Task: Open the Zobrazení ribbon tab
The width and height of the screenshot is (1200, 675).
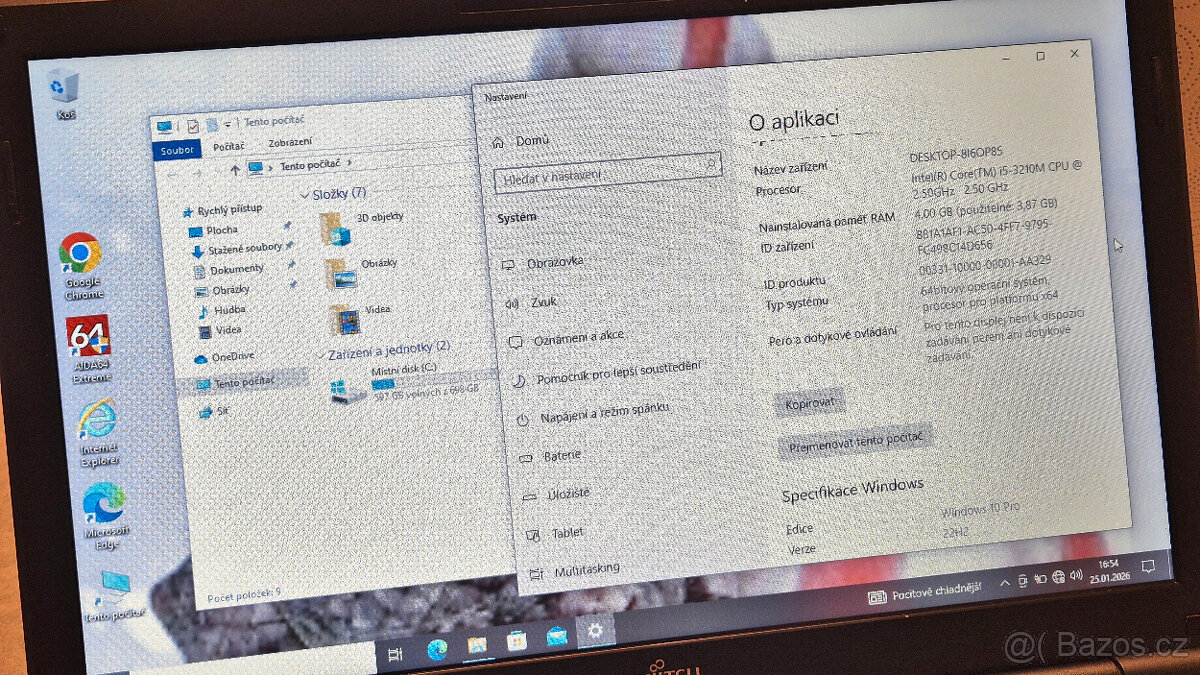Action: tap(289, 142)
